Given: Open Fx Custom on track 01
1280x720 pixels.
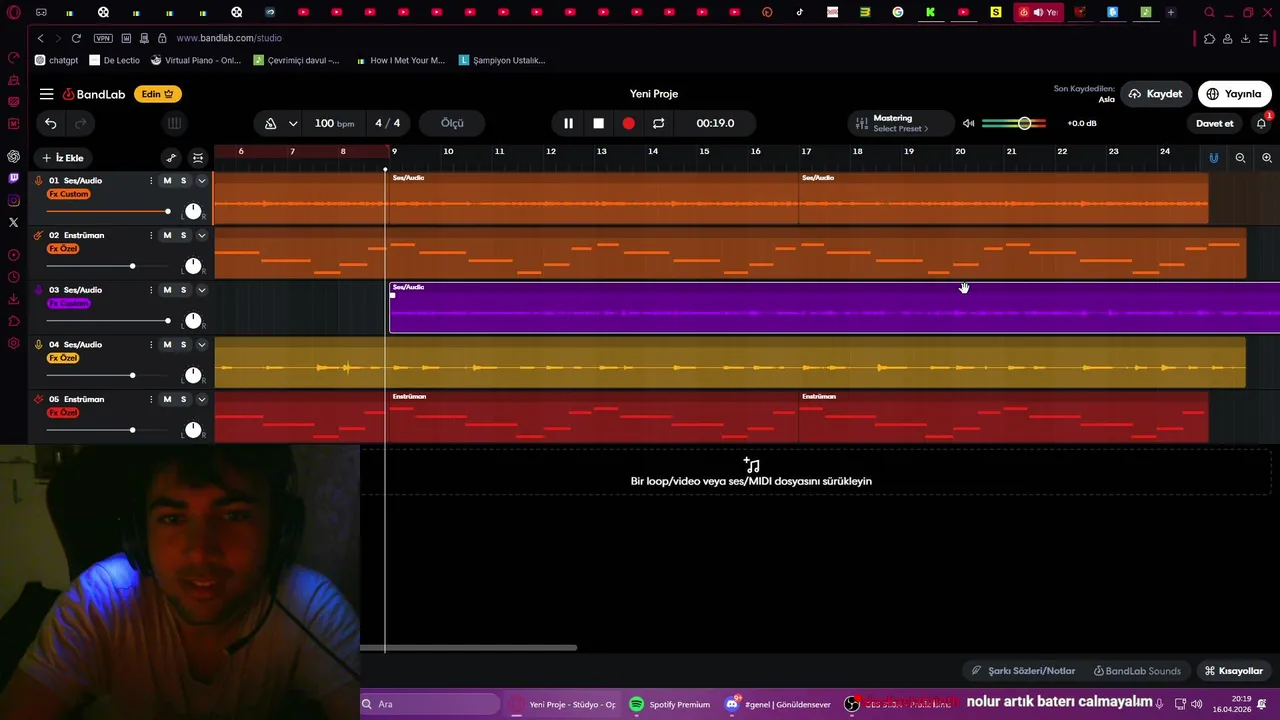Looking at the screenshot, I should tap(69, 194).
